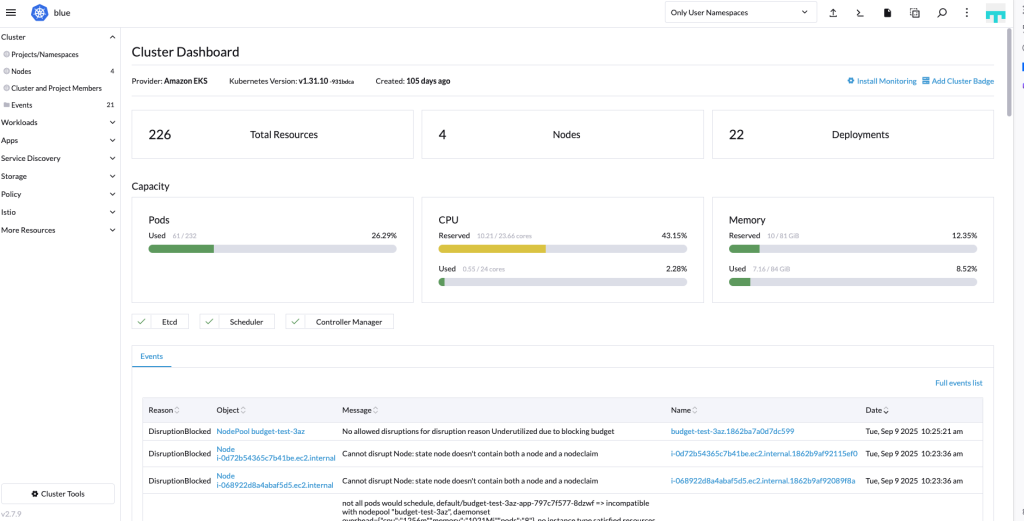Click the download KubeConfig file icon

click(886, 13)
